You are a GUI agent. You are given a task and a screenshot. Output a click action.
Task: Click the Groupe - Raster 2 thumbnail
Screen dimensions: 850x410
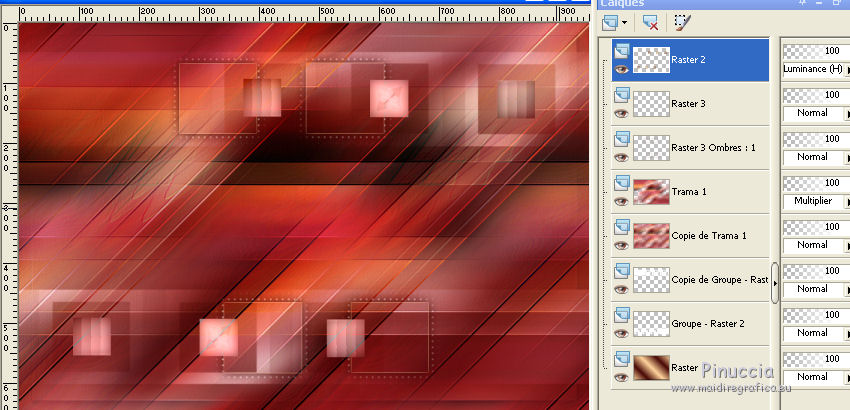652,324
